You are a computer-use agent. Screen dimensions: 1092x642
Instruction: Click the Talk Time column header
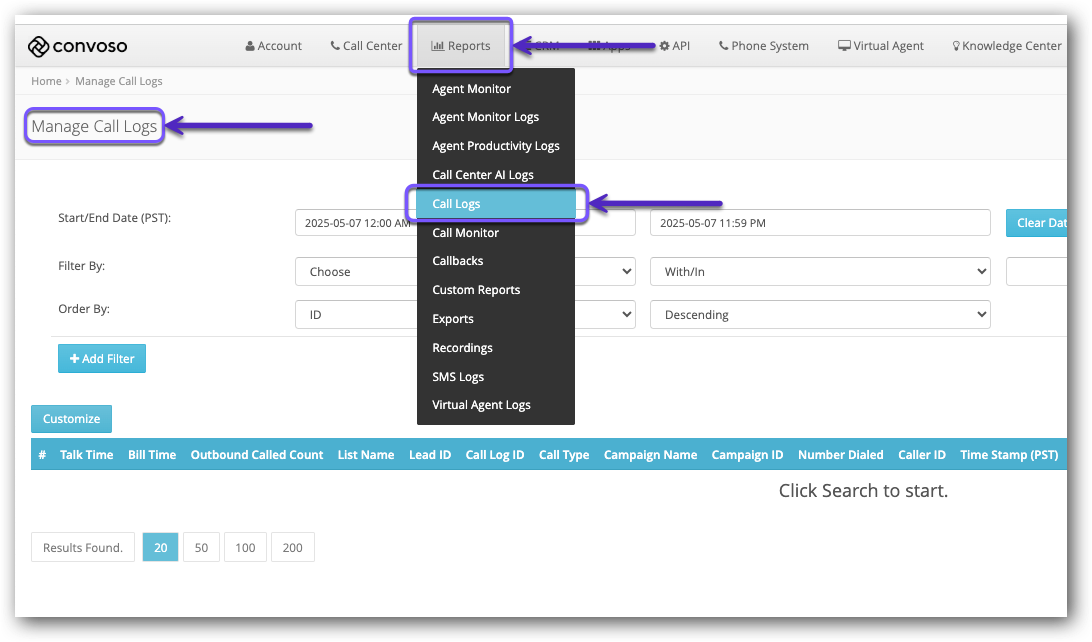(86, 455)
